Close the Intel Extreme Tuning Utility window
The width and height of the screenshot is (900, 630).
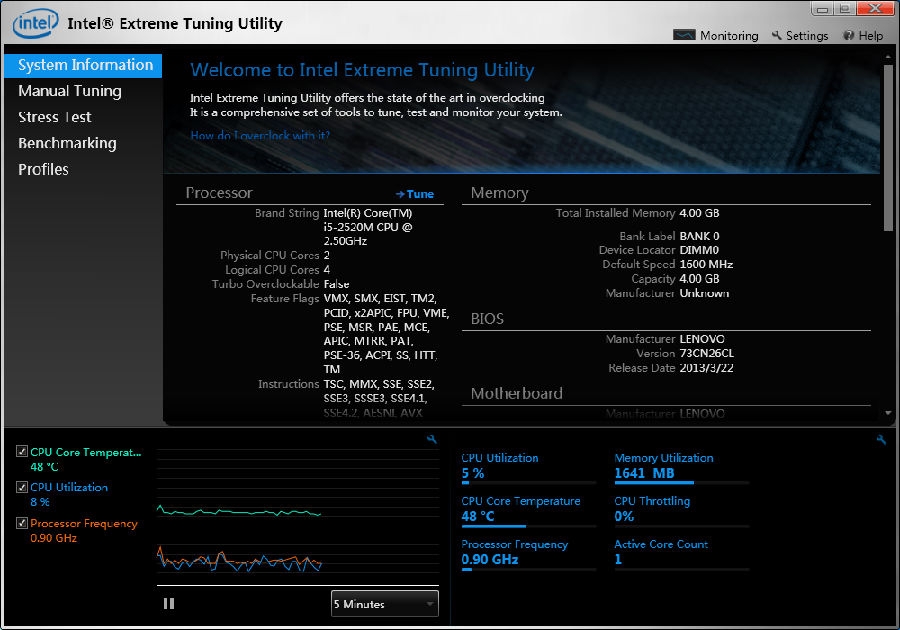[x=876, y=8]
